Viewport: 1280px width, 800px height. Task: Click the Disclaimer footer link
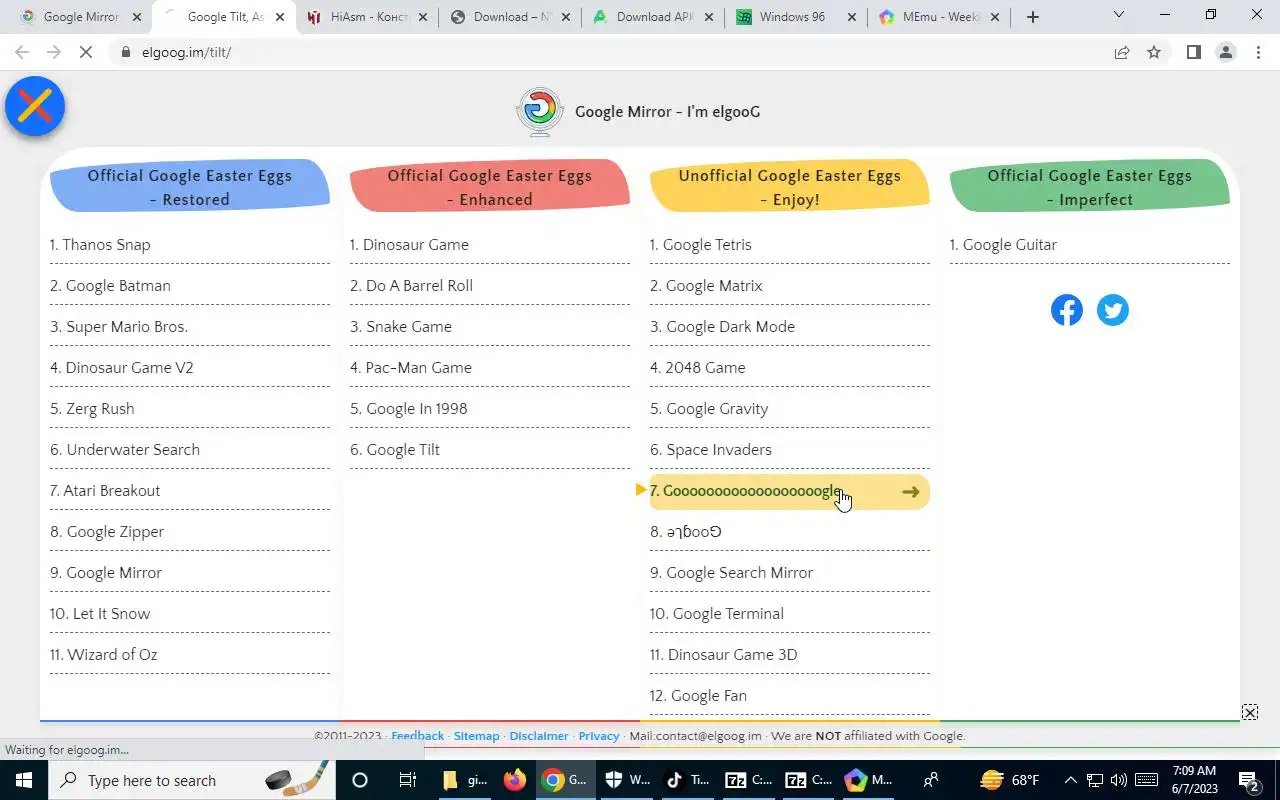[539, 736]
